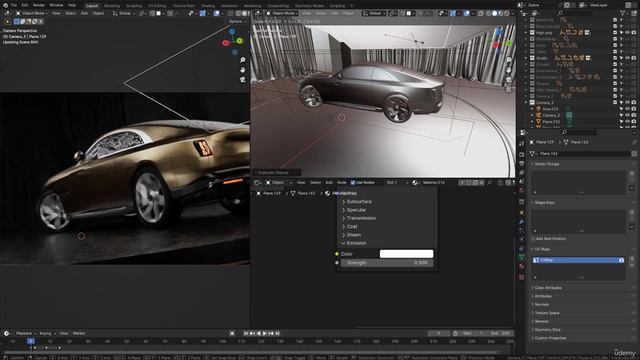Switch to the Layout workspace tab
The height and width of the screenshot is (360, 640).
(92, 6)
